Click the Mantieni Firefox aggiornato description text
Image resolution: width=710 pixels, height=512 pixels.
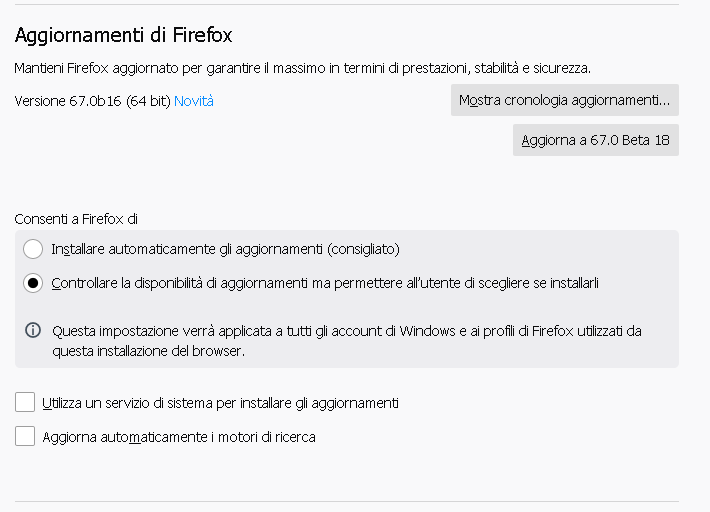(x=302, y=68)
